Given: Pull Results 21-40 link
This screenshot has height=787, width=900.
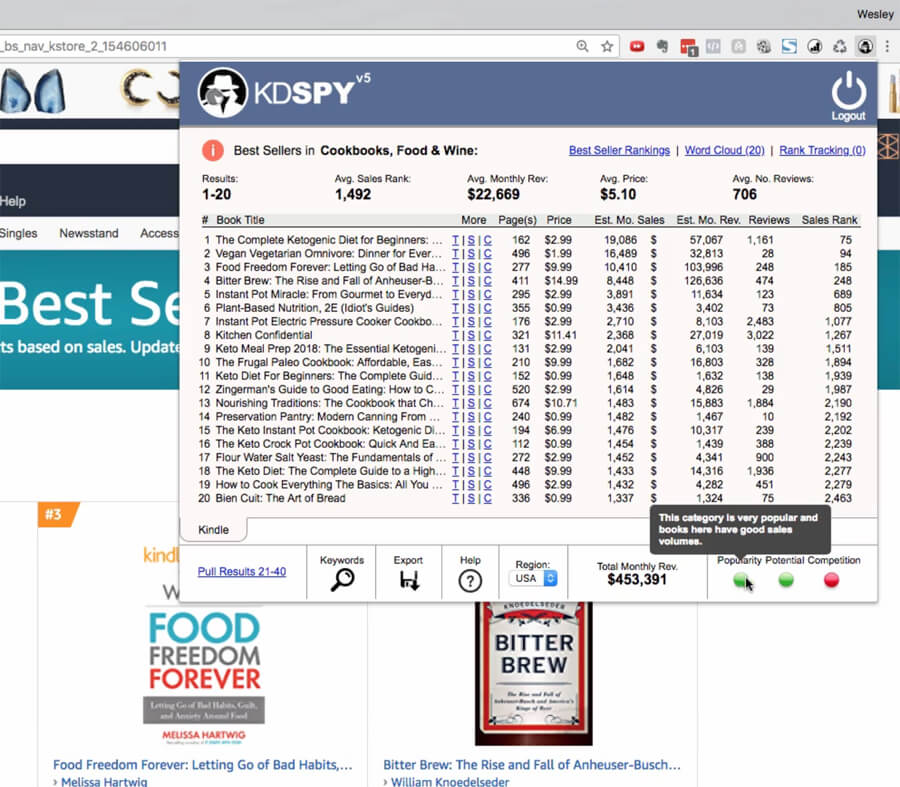Looking at the screenshot, I should tap(242, 572).
